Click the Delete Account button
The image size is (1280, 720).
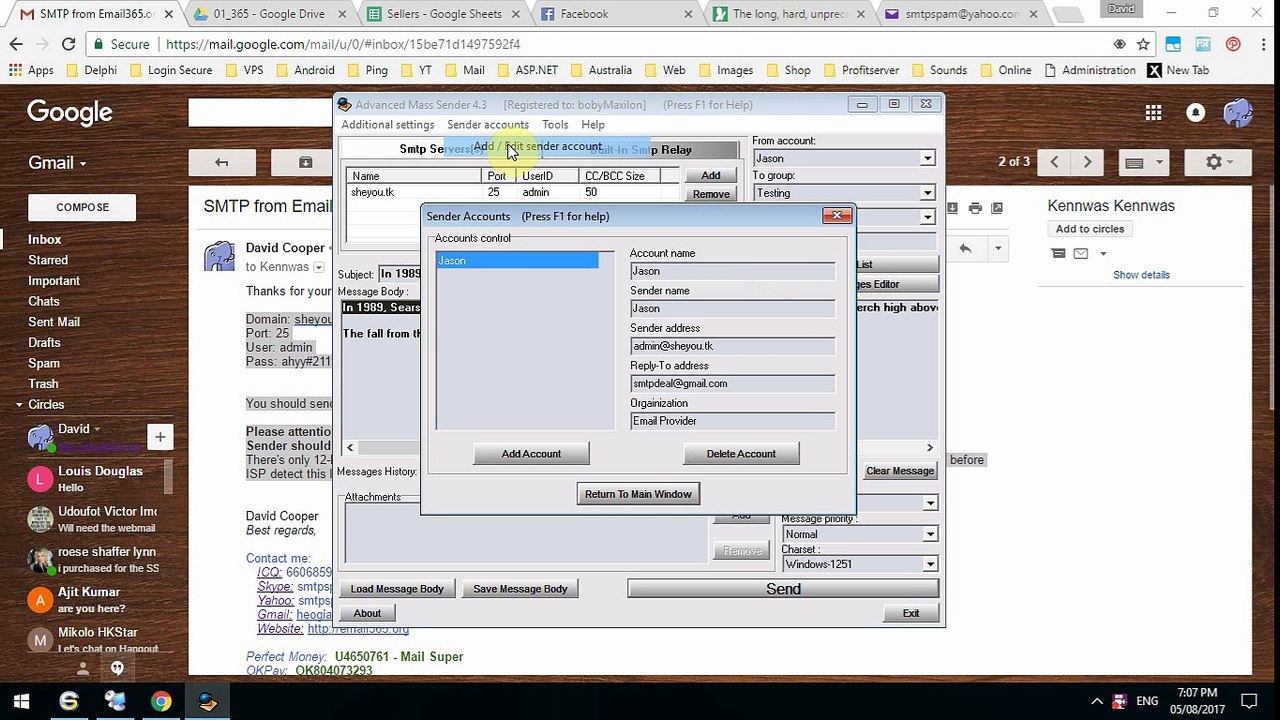point(741,454)
